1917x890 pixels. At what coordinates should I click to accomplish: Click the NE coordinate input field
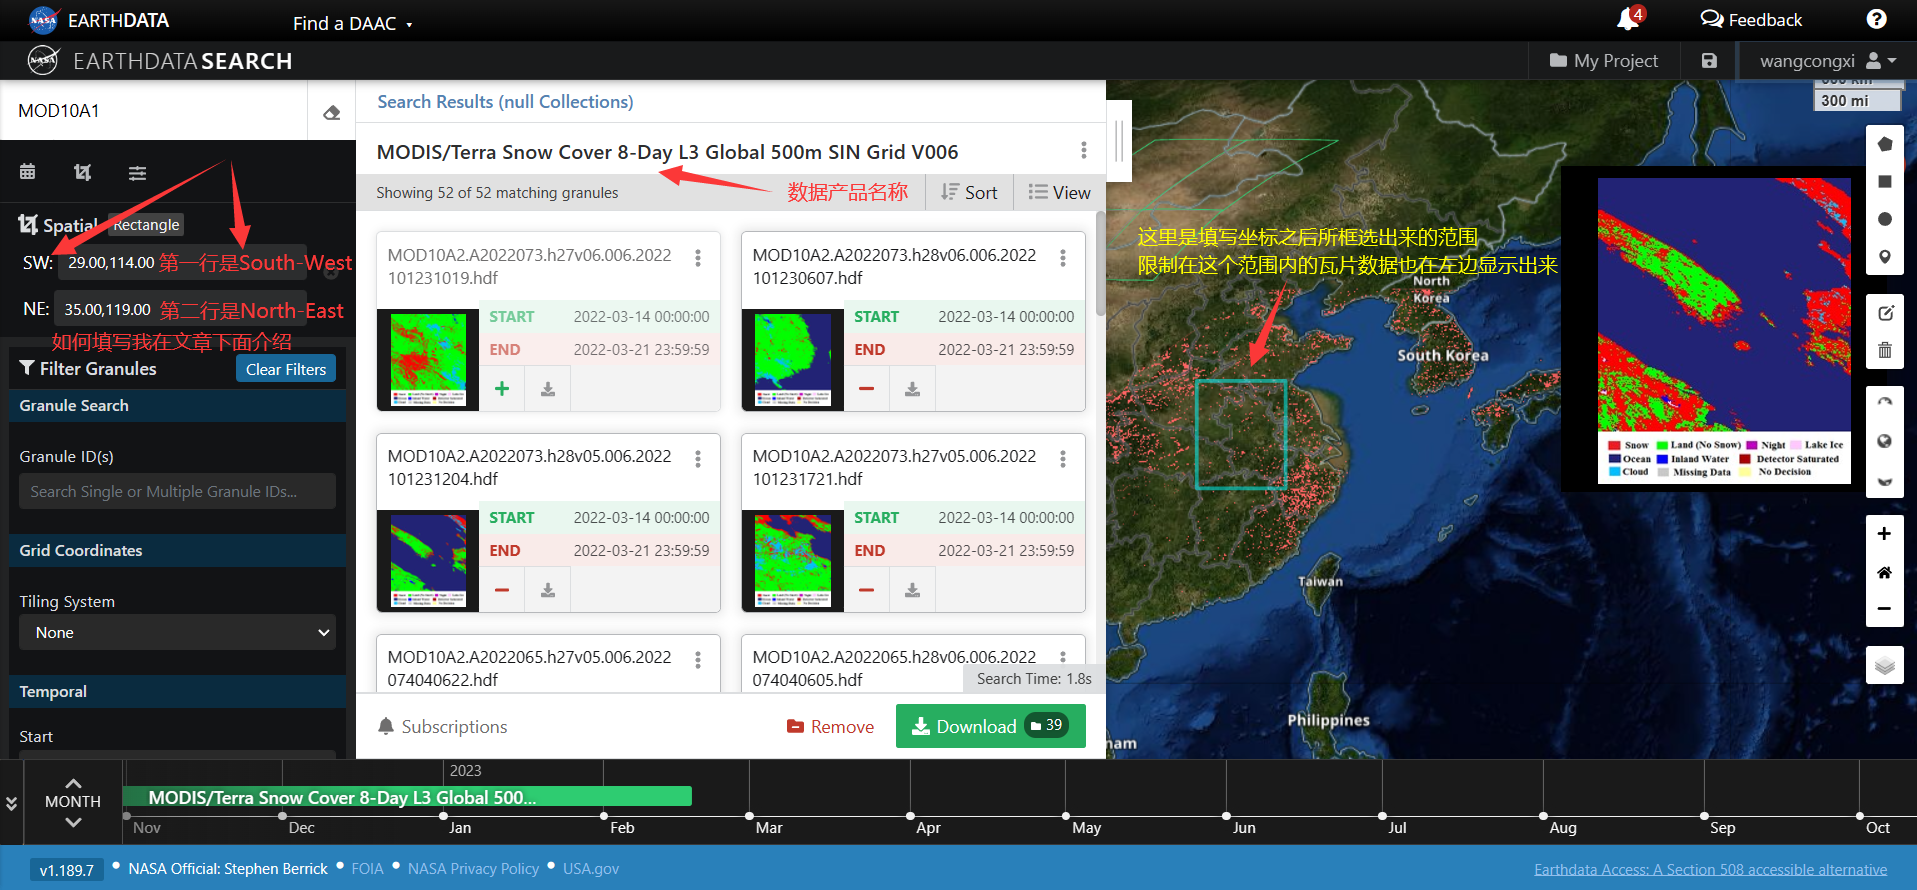pos(181,310)
